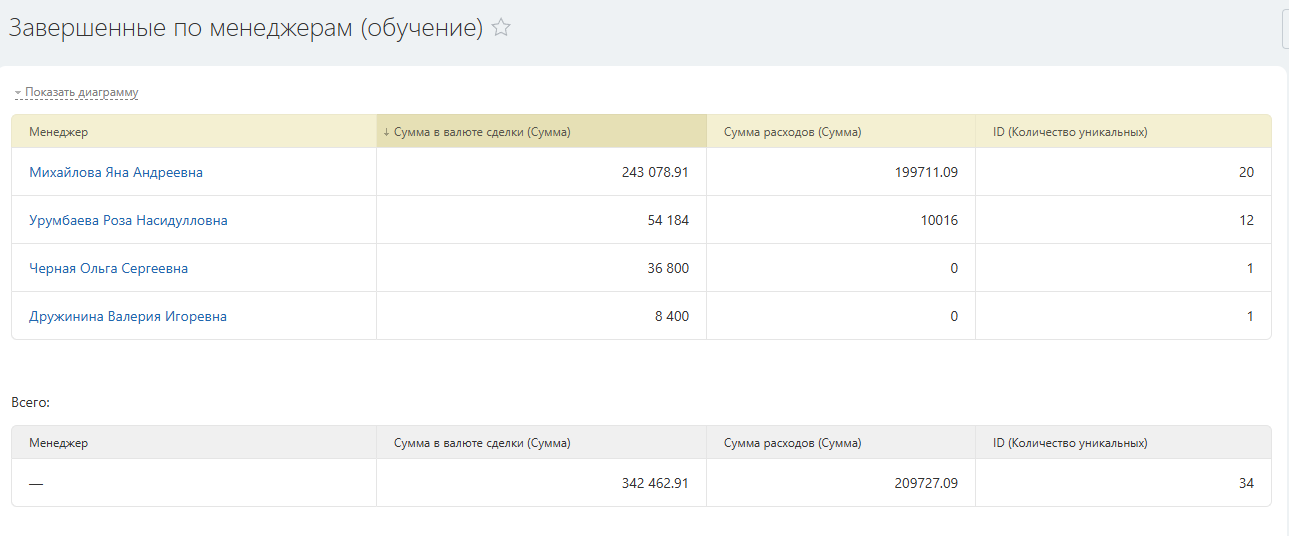Click ID count 12 for Урумбаева

tap(1246, 221)
